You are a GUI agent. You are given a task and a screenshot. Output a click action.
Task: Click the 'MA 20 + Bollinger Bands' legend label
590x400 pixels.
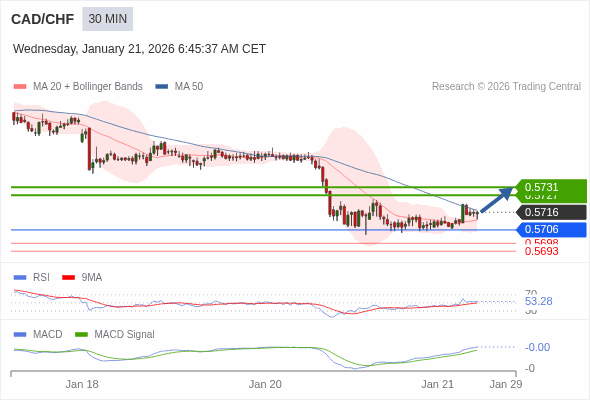[88, 87]
